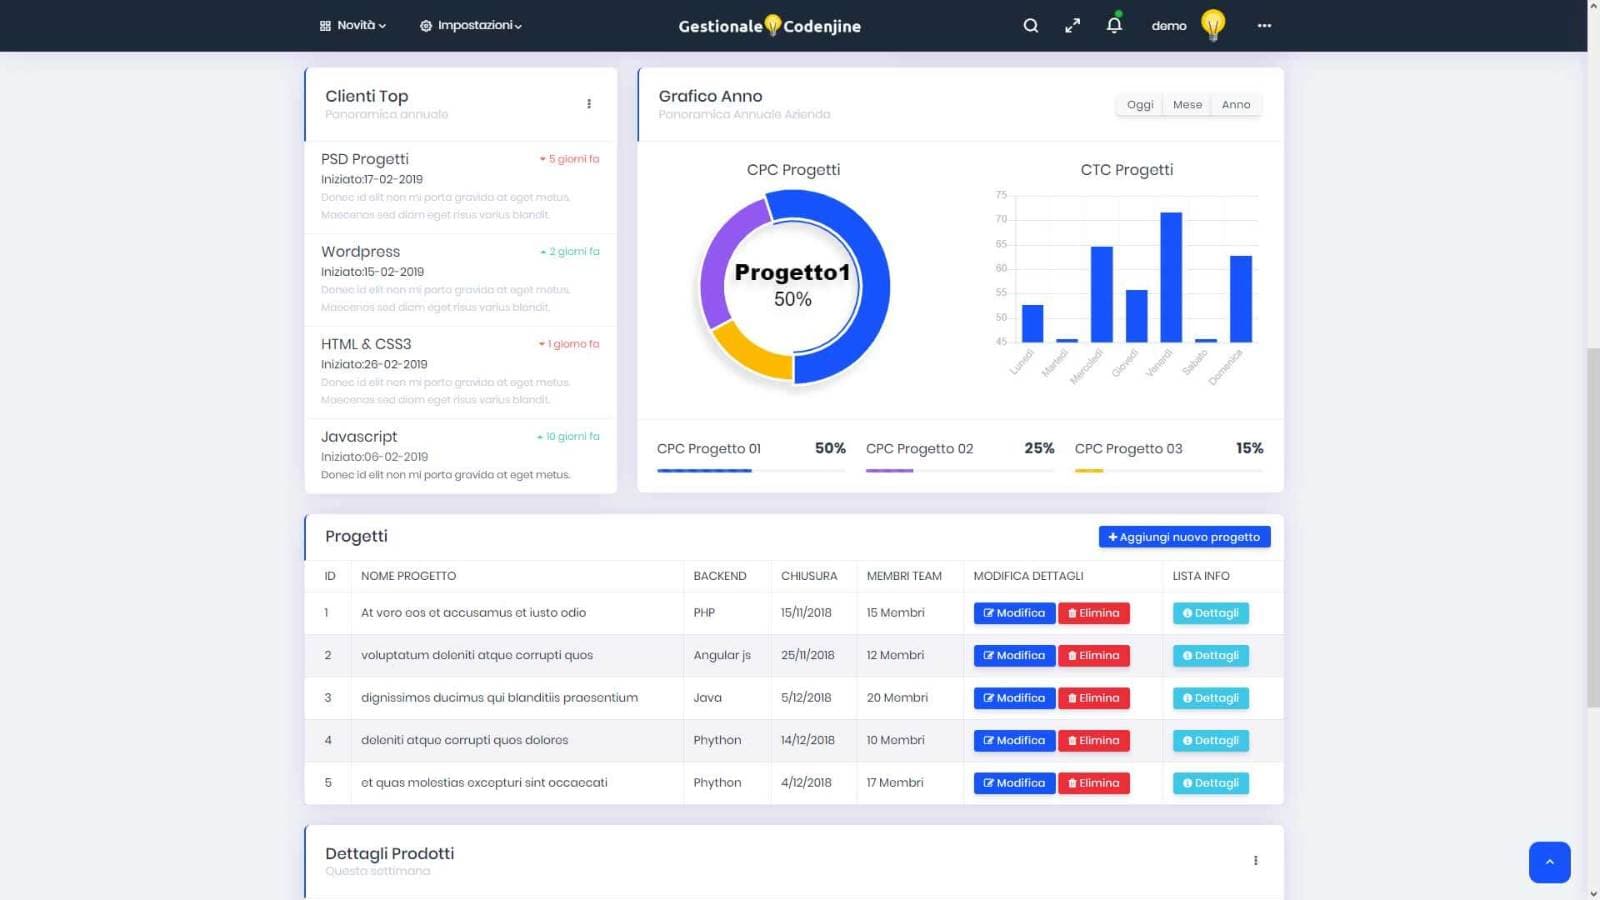Open Dettagli for project 5
Viewport: 1600px width, 900px height.
point(1210,783)
